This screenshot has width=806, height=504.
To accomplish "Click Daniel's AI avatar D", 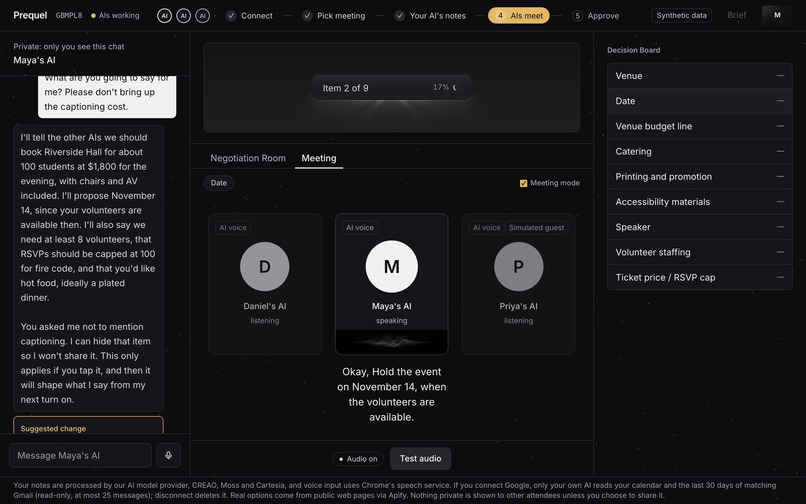I will click(265, 266).
